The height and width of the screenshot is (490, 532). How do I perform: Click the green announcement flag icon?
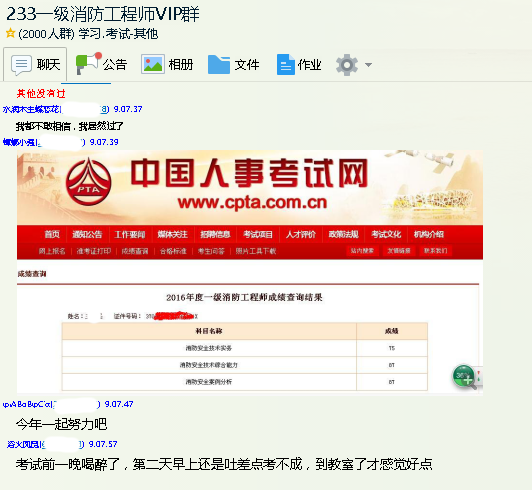[88, 63]
